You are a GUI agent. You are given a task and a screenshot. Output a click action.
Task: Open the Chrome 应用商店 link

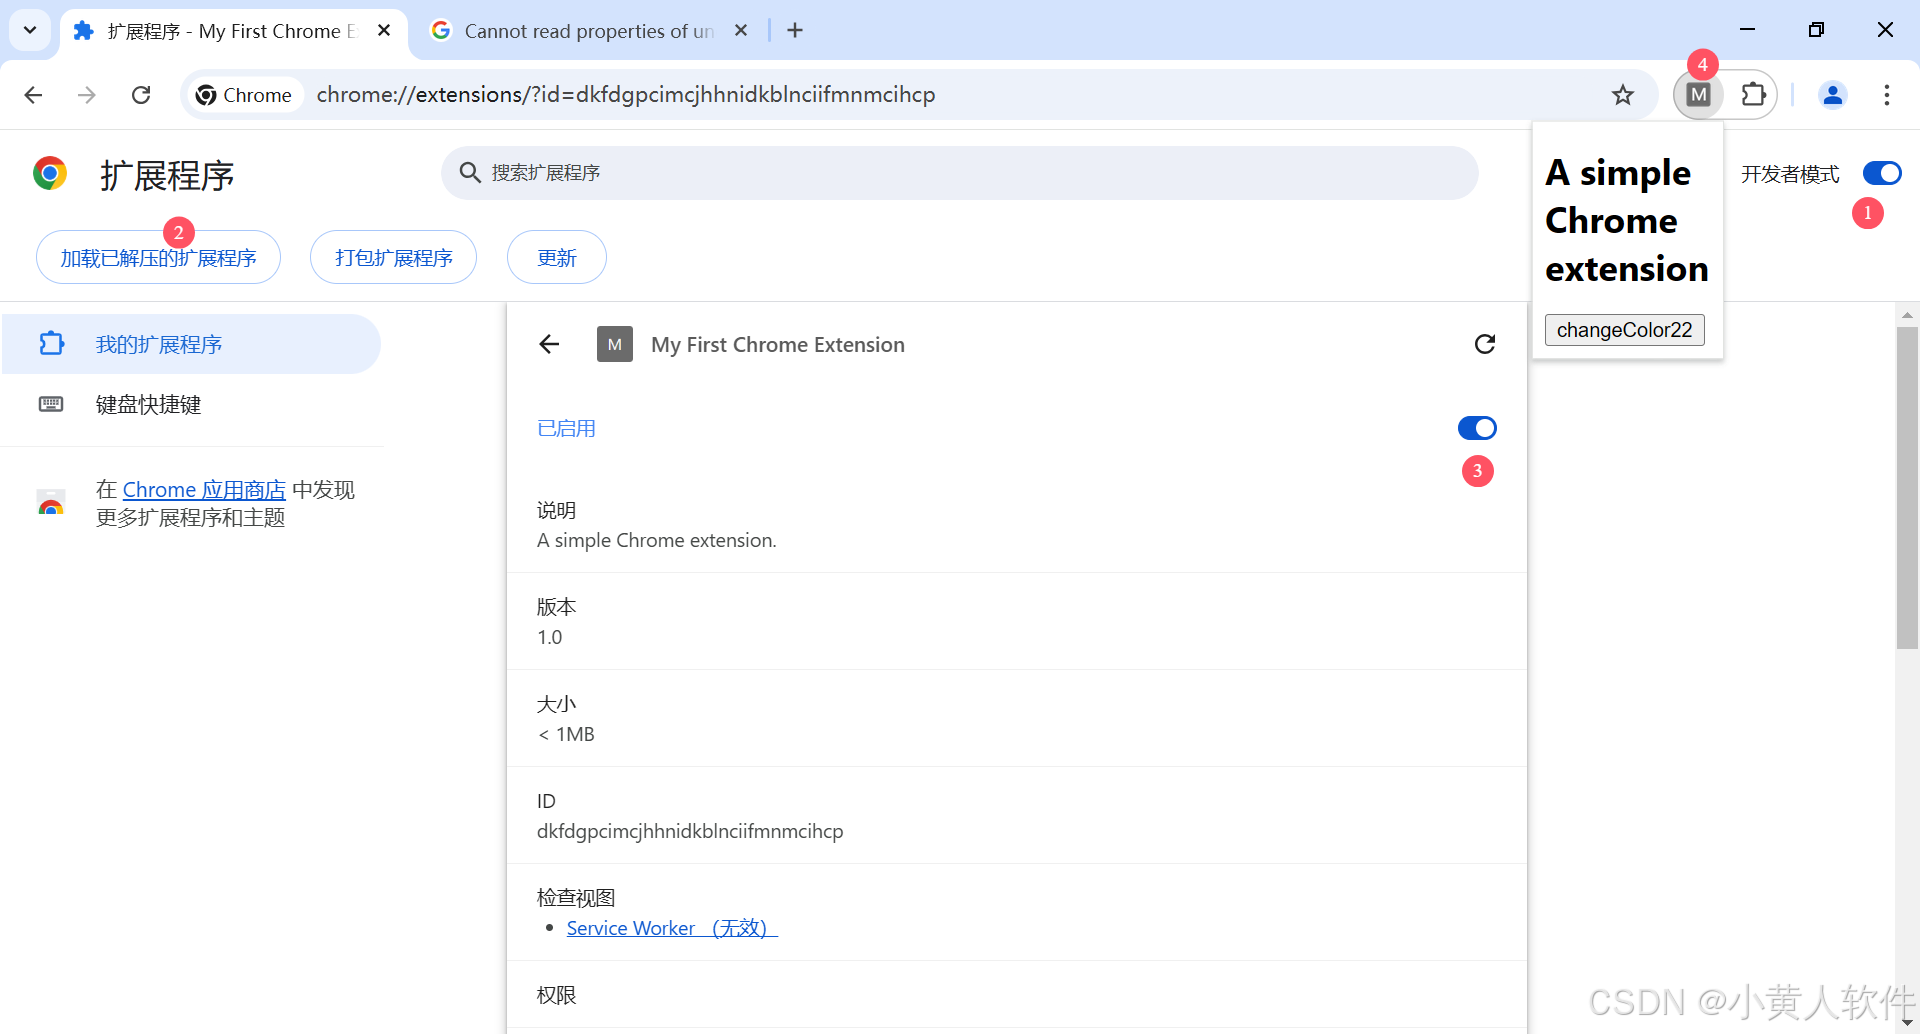204,490
